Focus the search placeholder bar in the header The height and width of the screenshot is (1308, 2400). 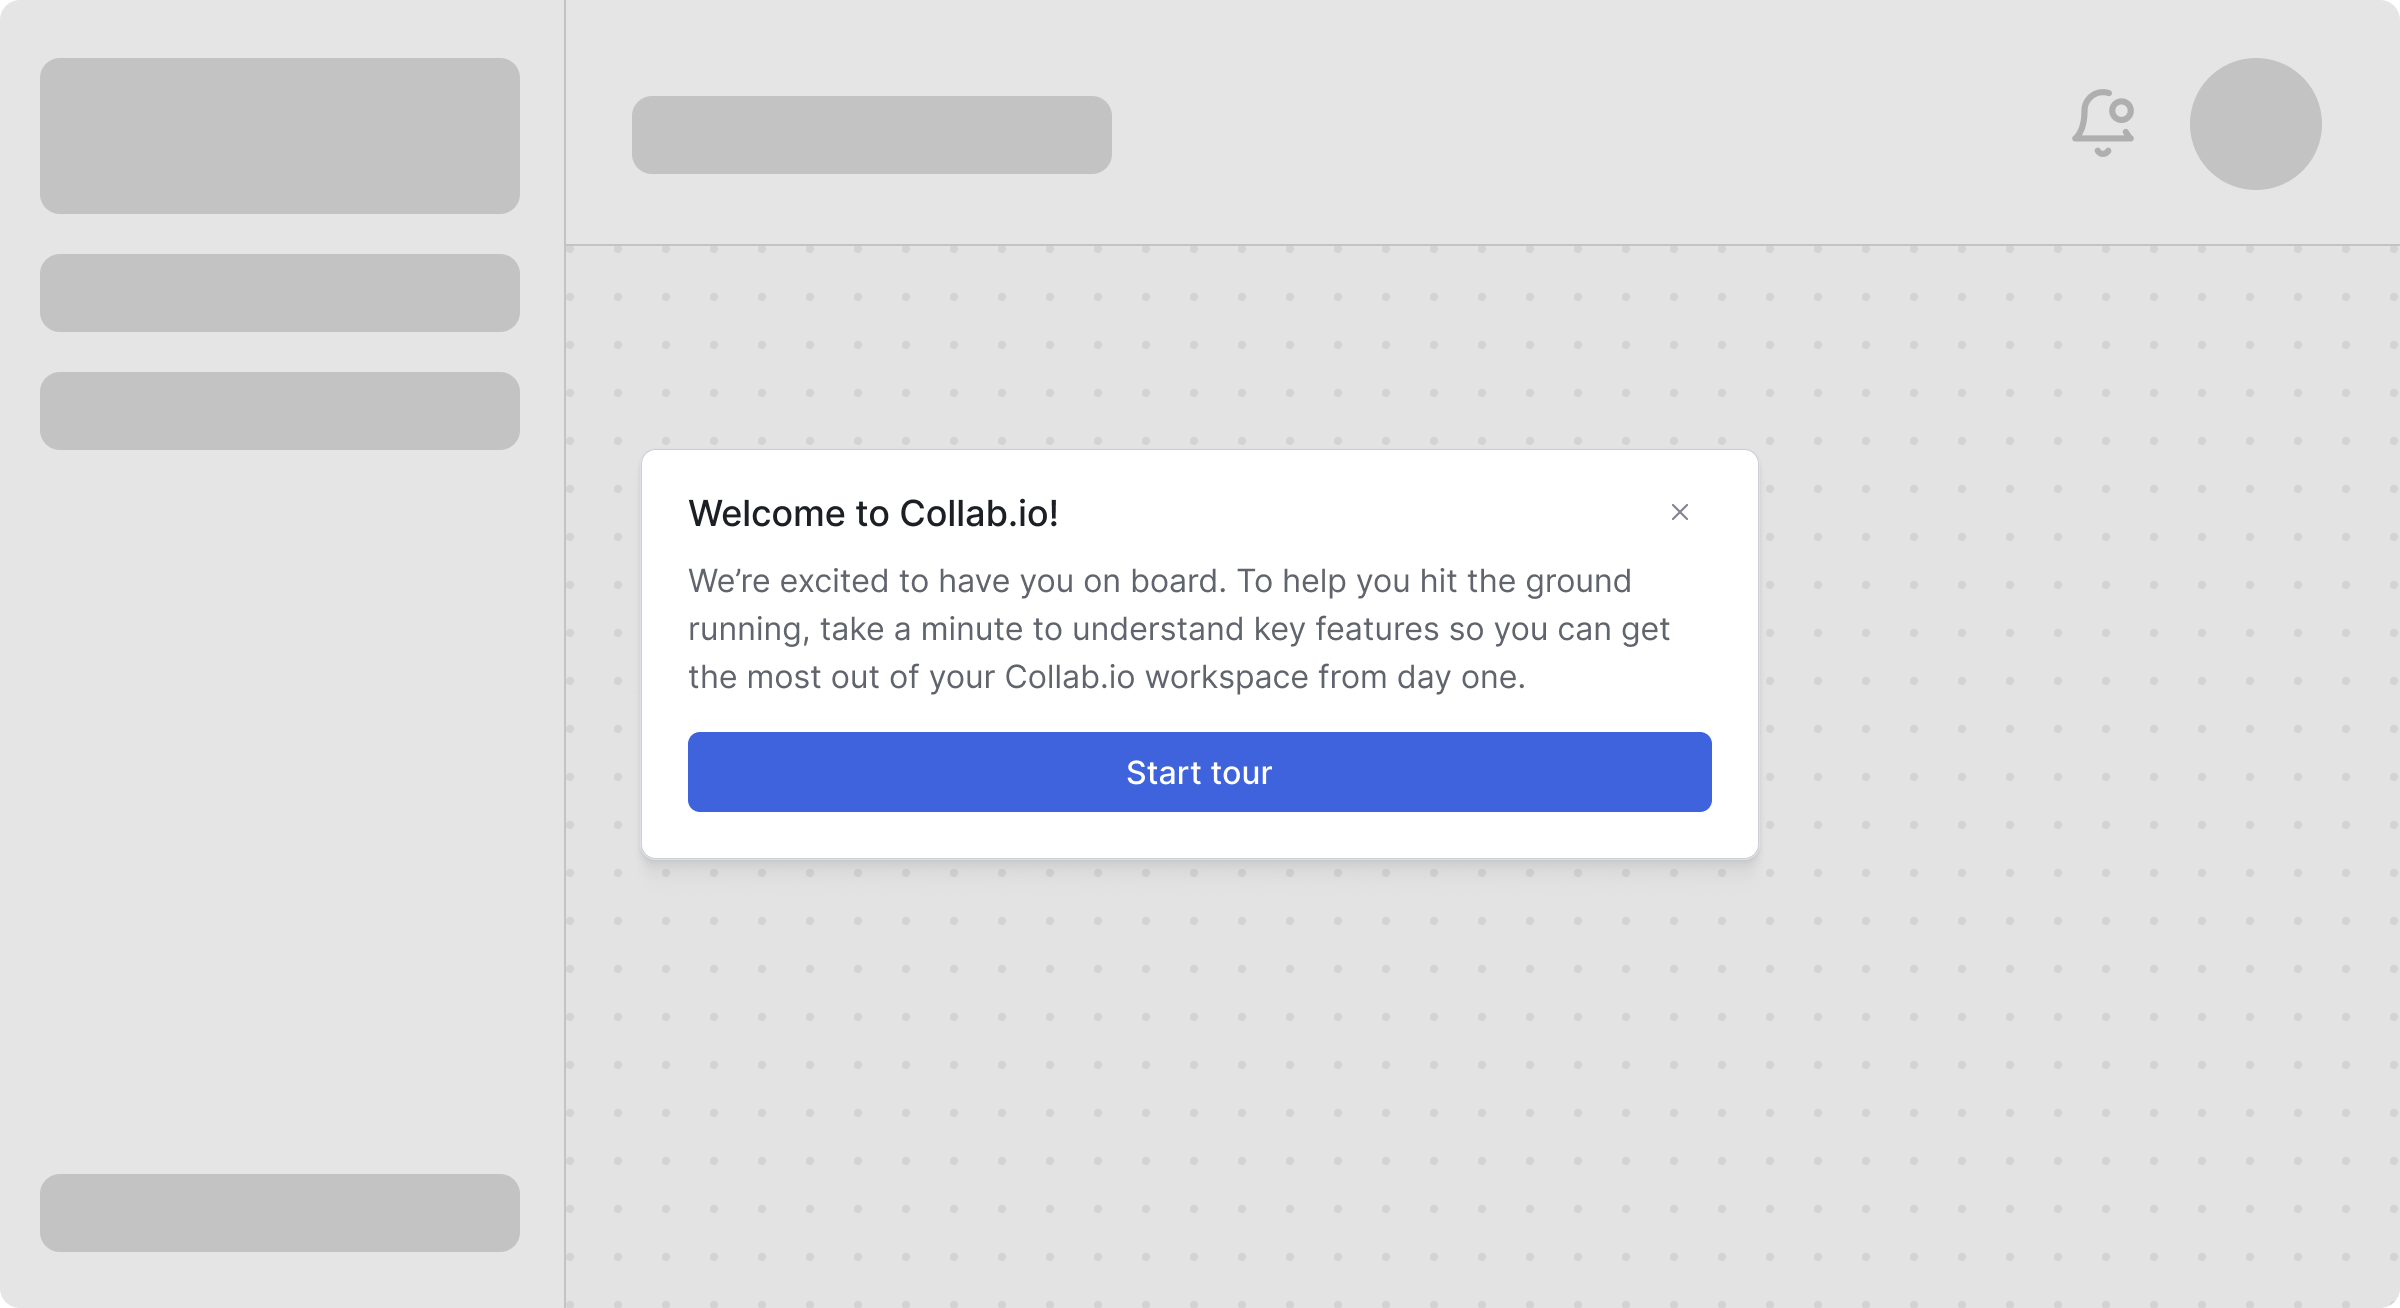point(871,134)
